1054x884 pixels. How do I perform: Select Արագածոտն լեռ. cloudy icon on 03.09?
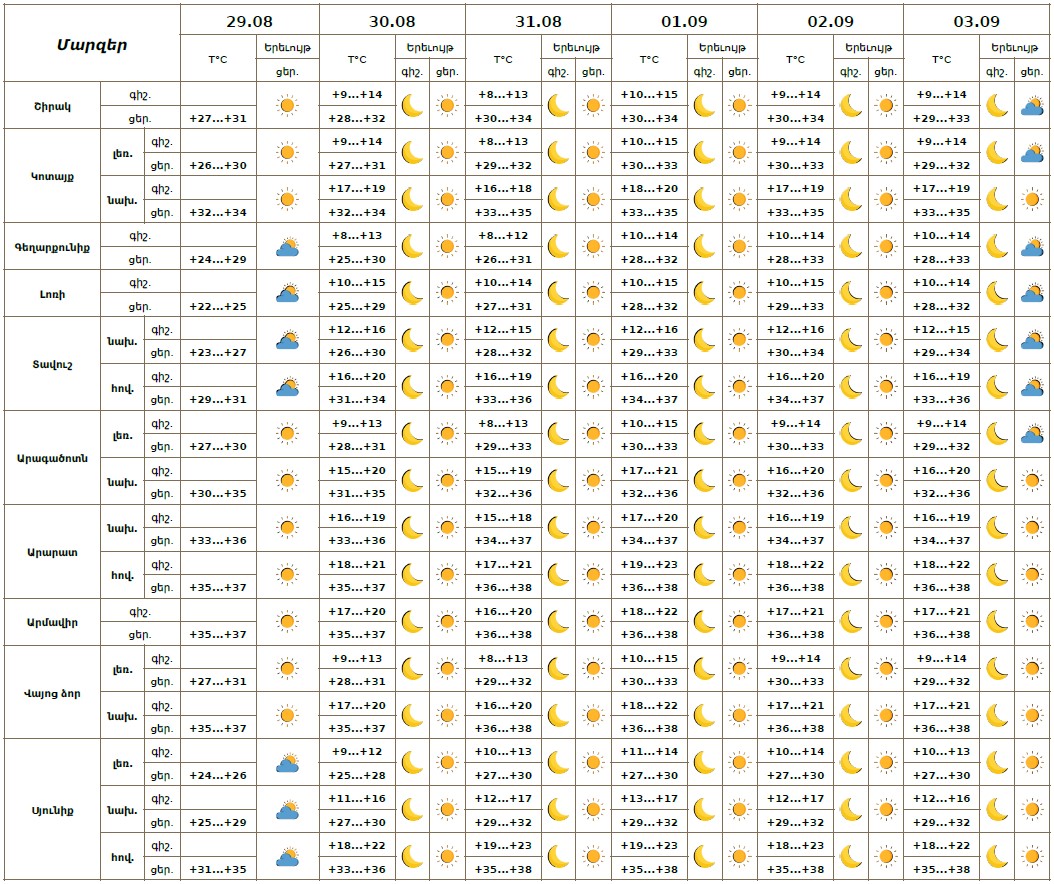1032,434
